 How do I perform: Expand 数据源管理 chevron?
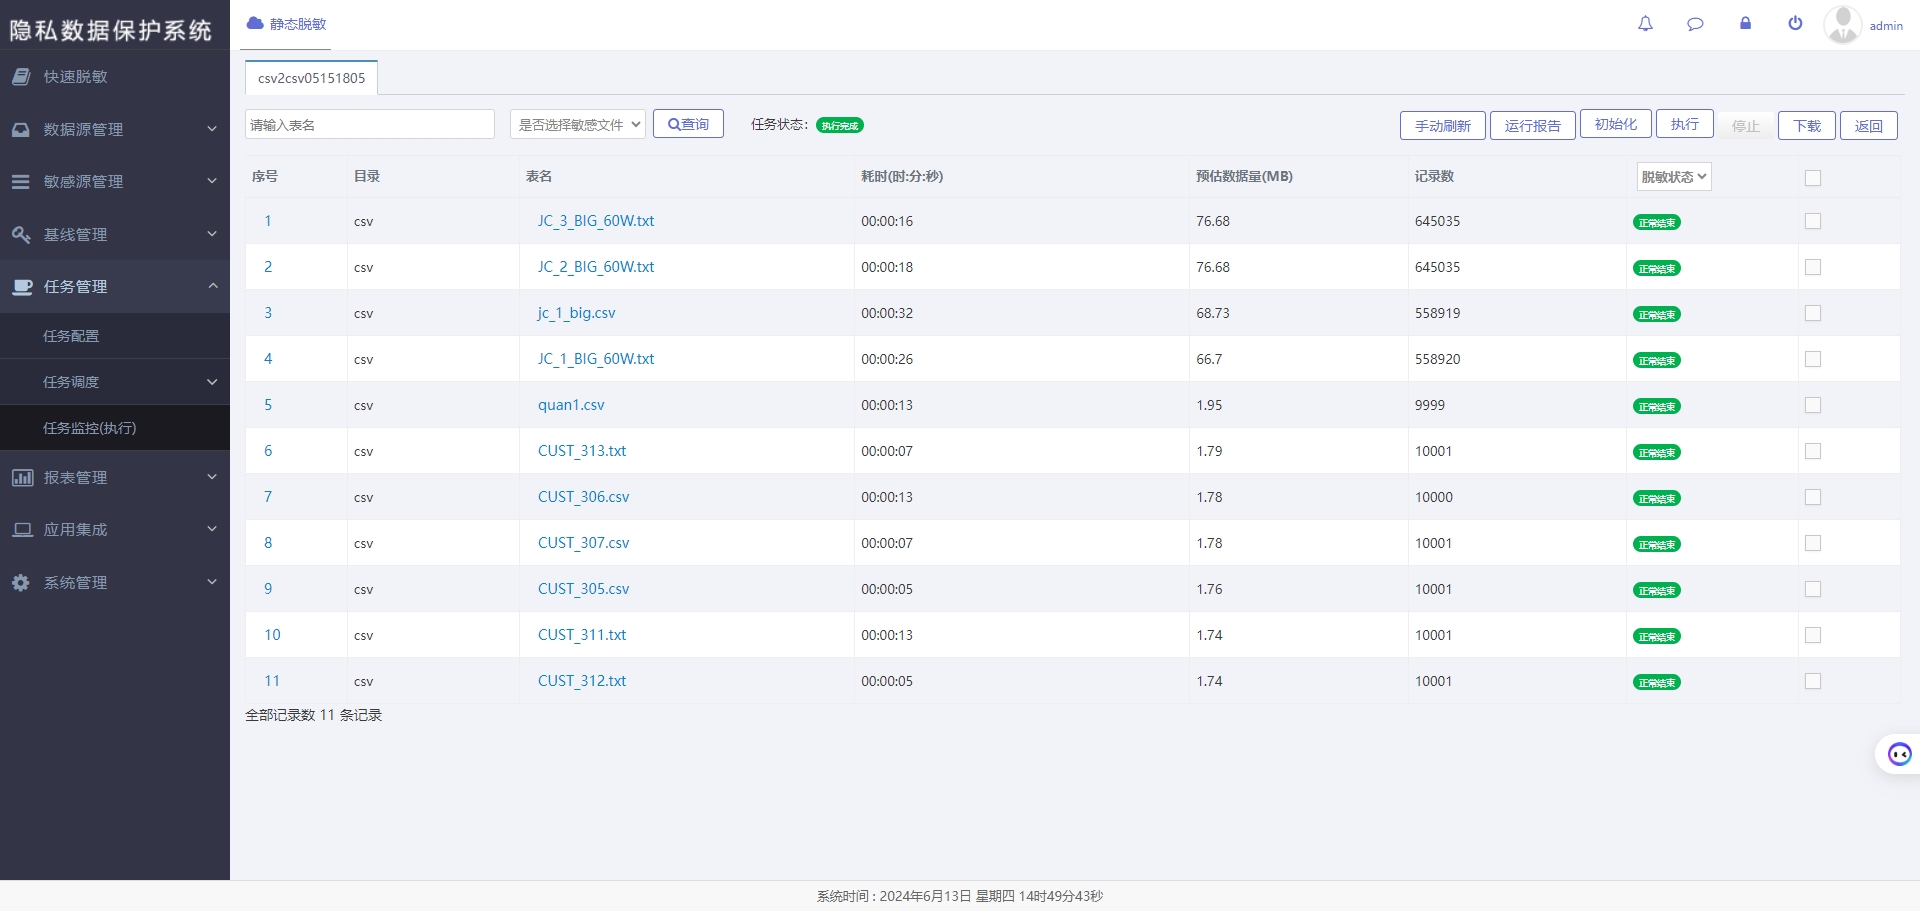click(211, 128)
